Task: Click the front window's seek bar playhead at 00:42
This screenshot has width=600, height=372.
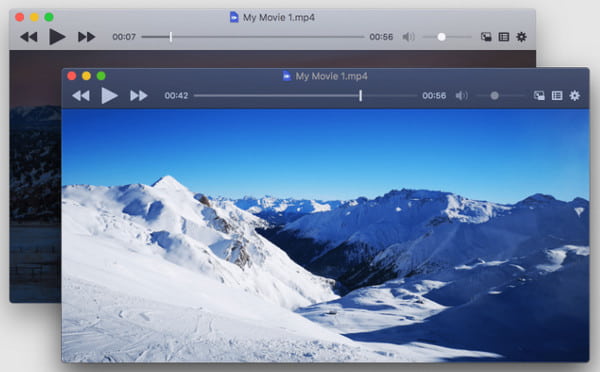Action: click(360, 95)
